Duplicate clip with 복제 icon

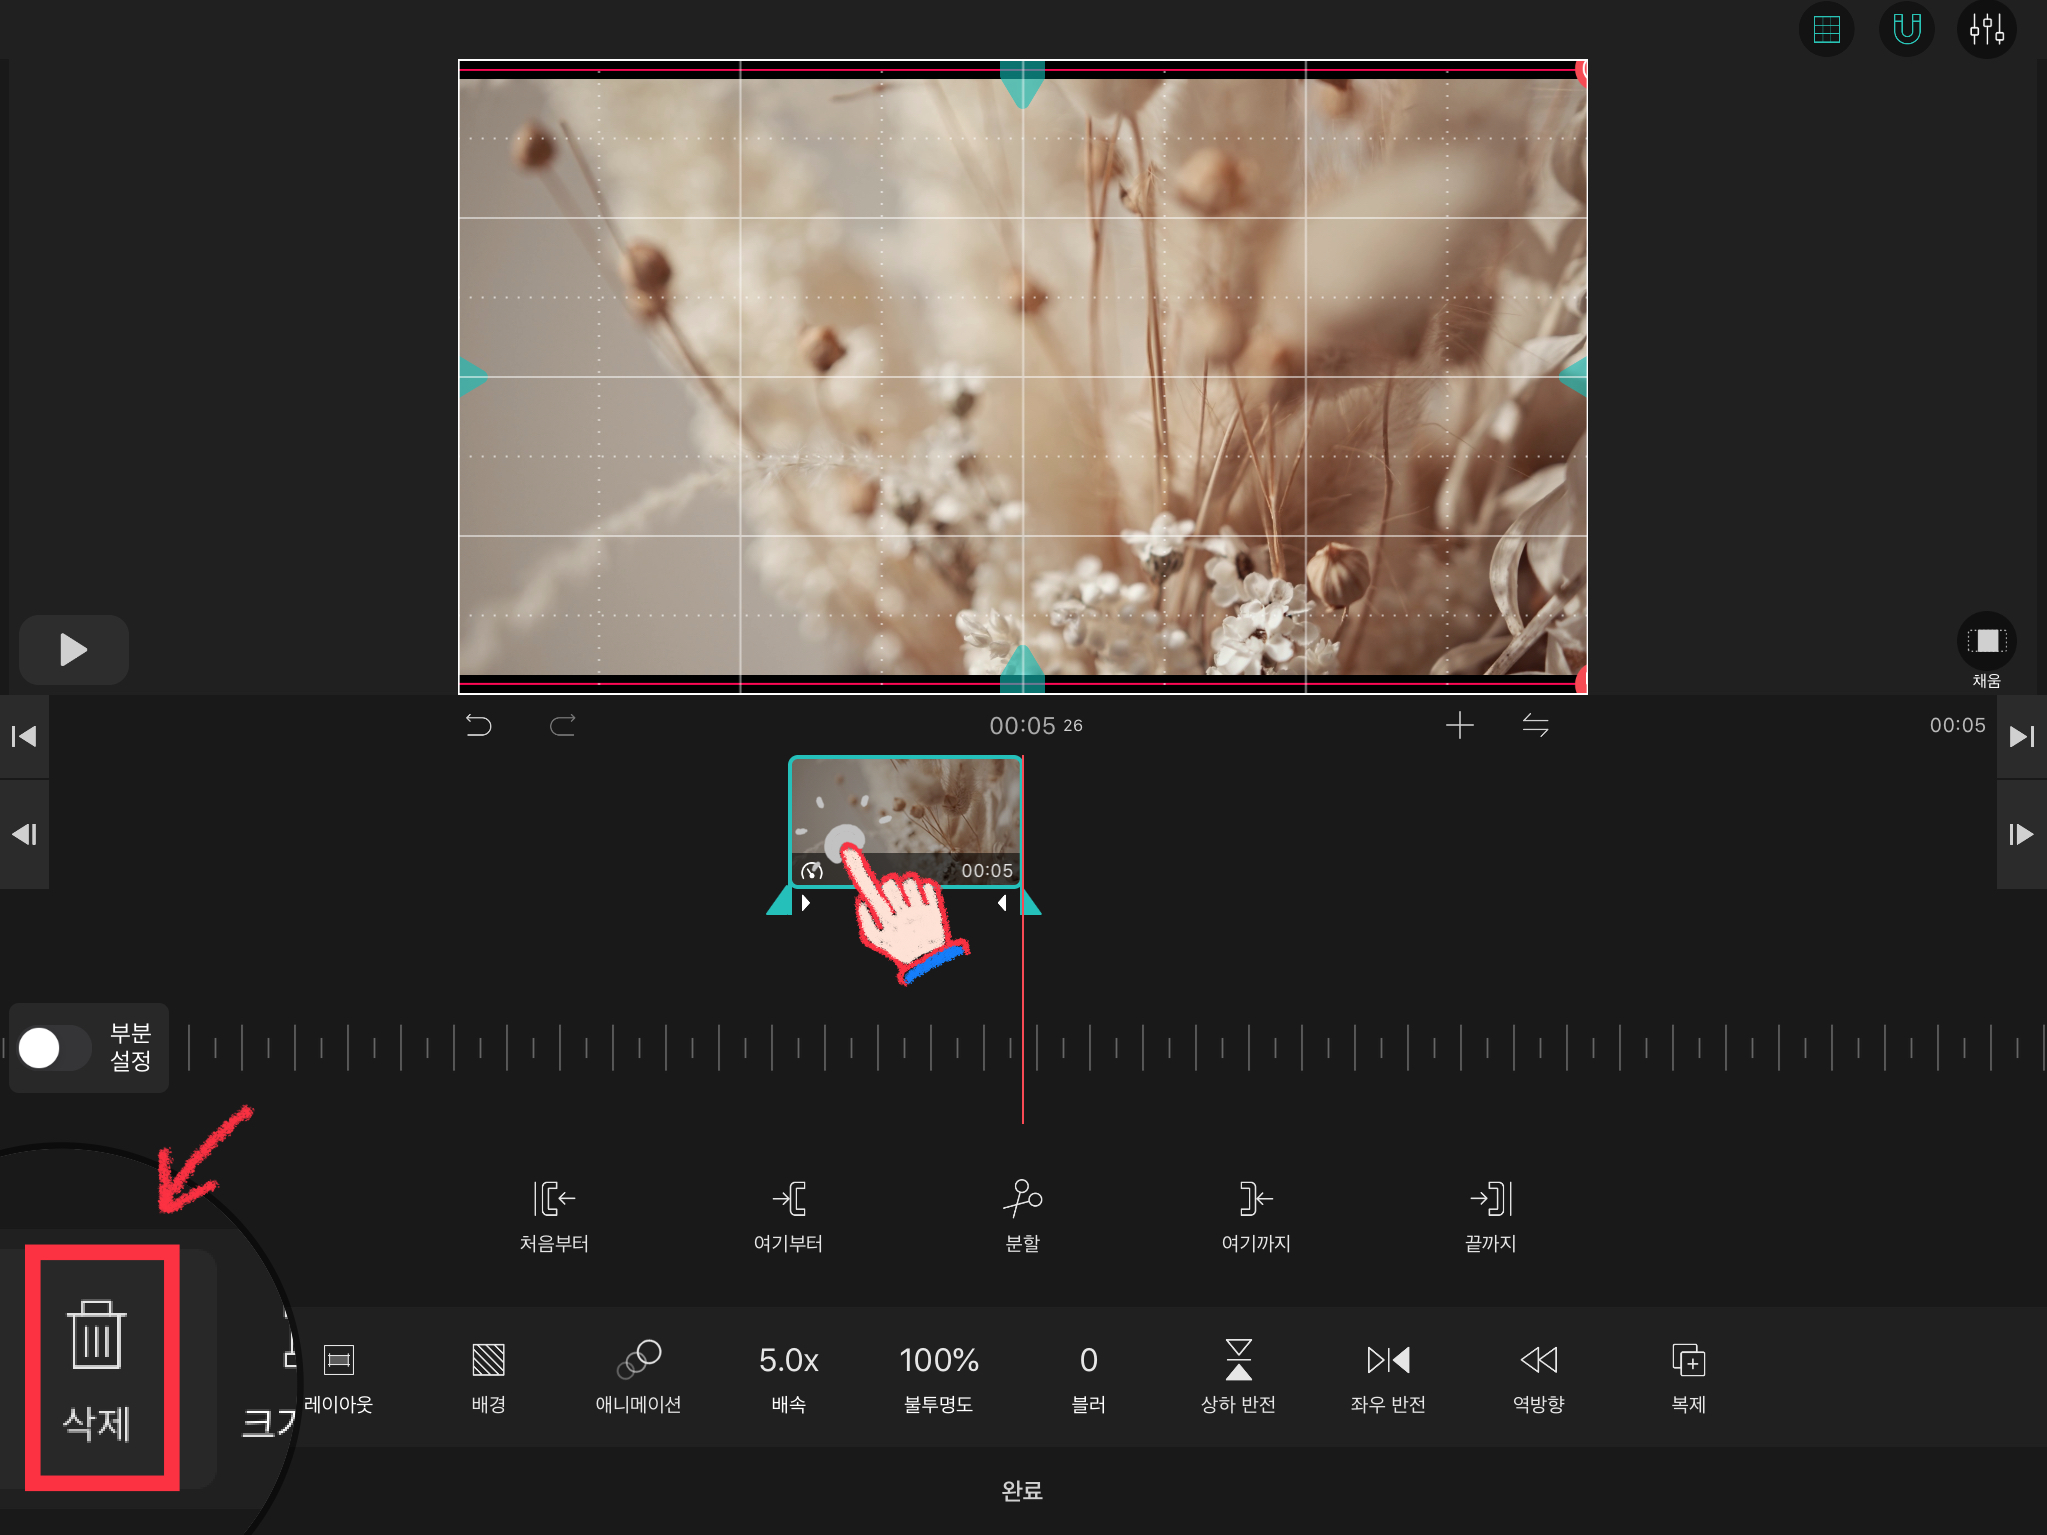coord(1688,1360)
